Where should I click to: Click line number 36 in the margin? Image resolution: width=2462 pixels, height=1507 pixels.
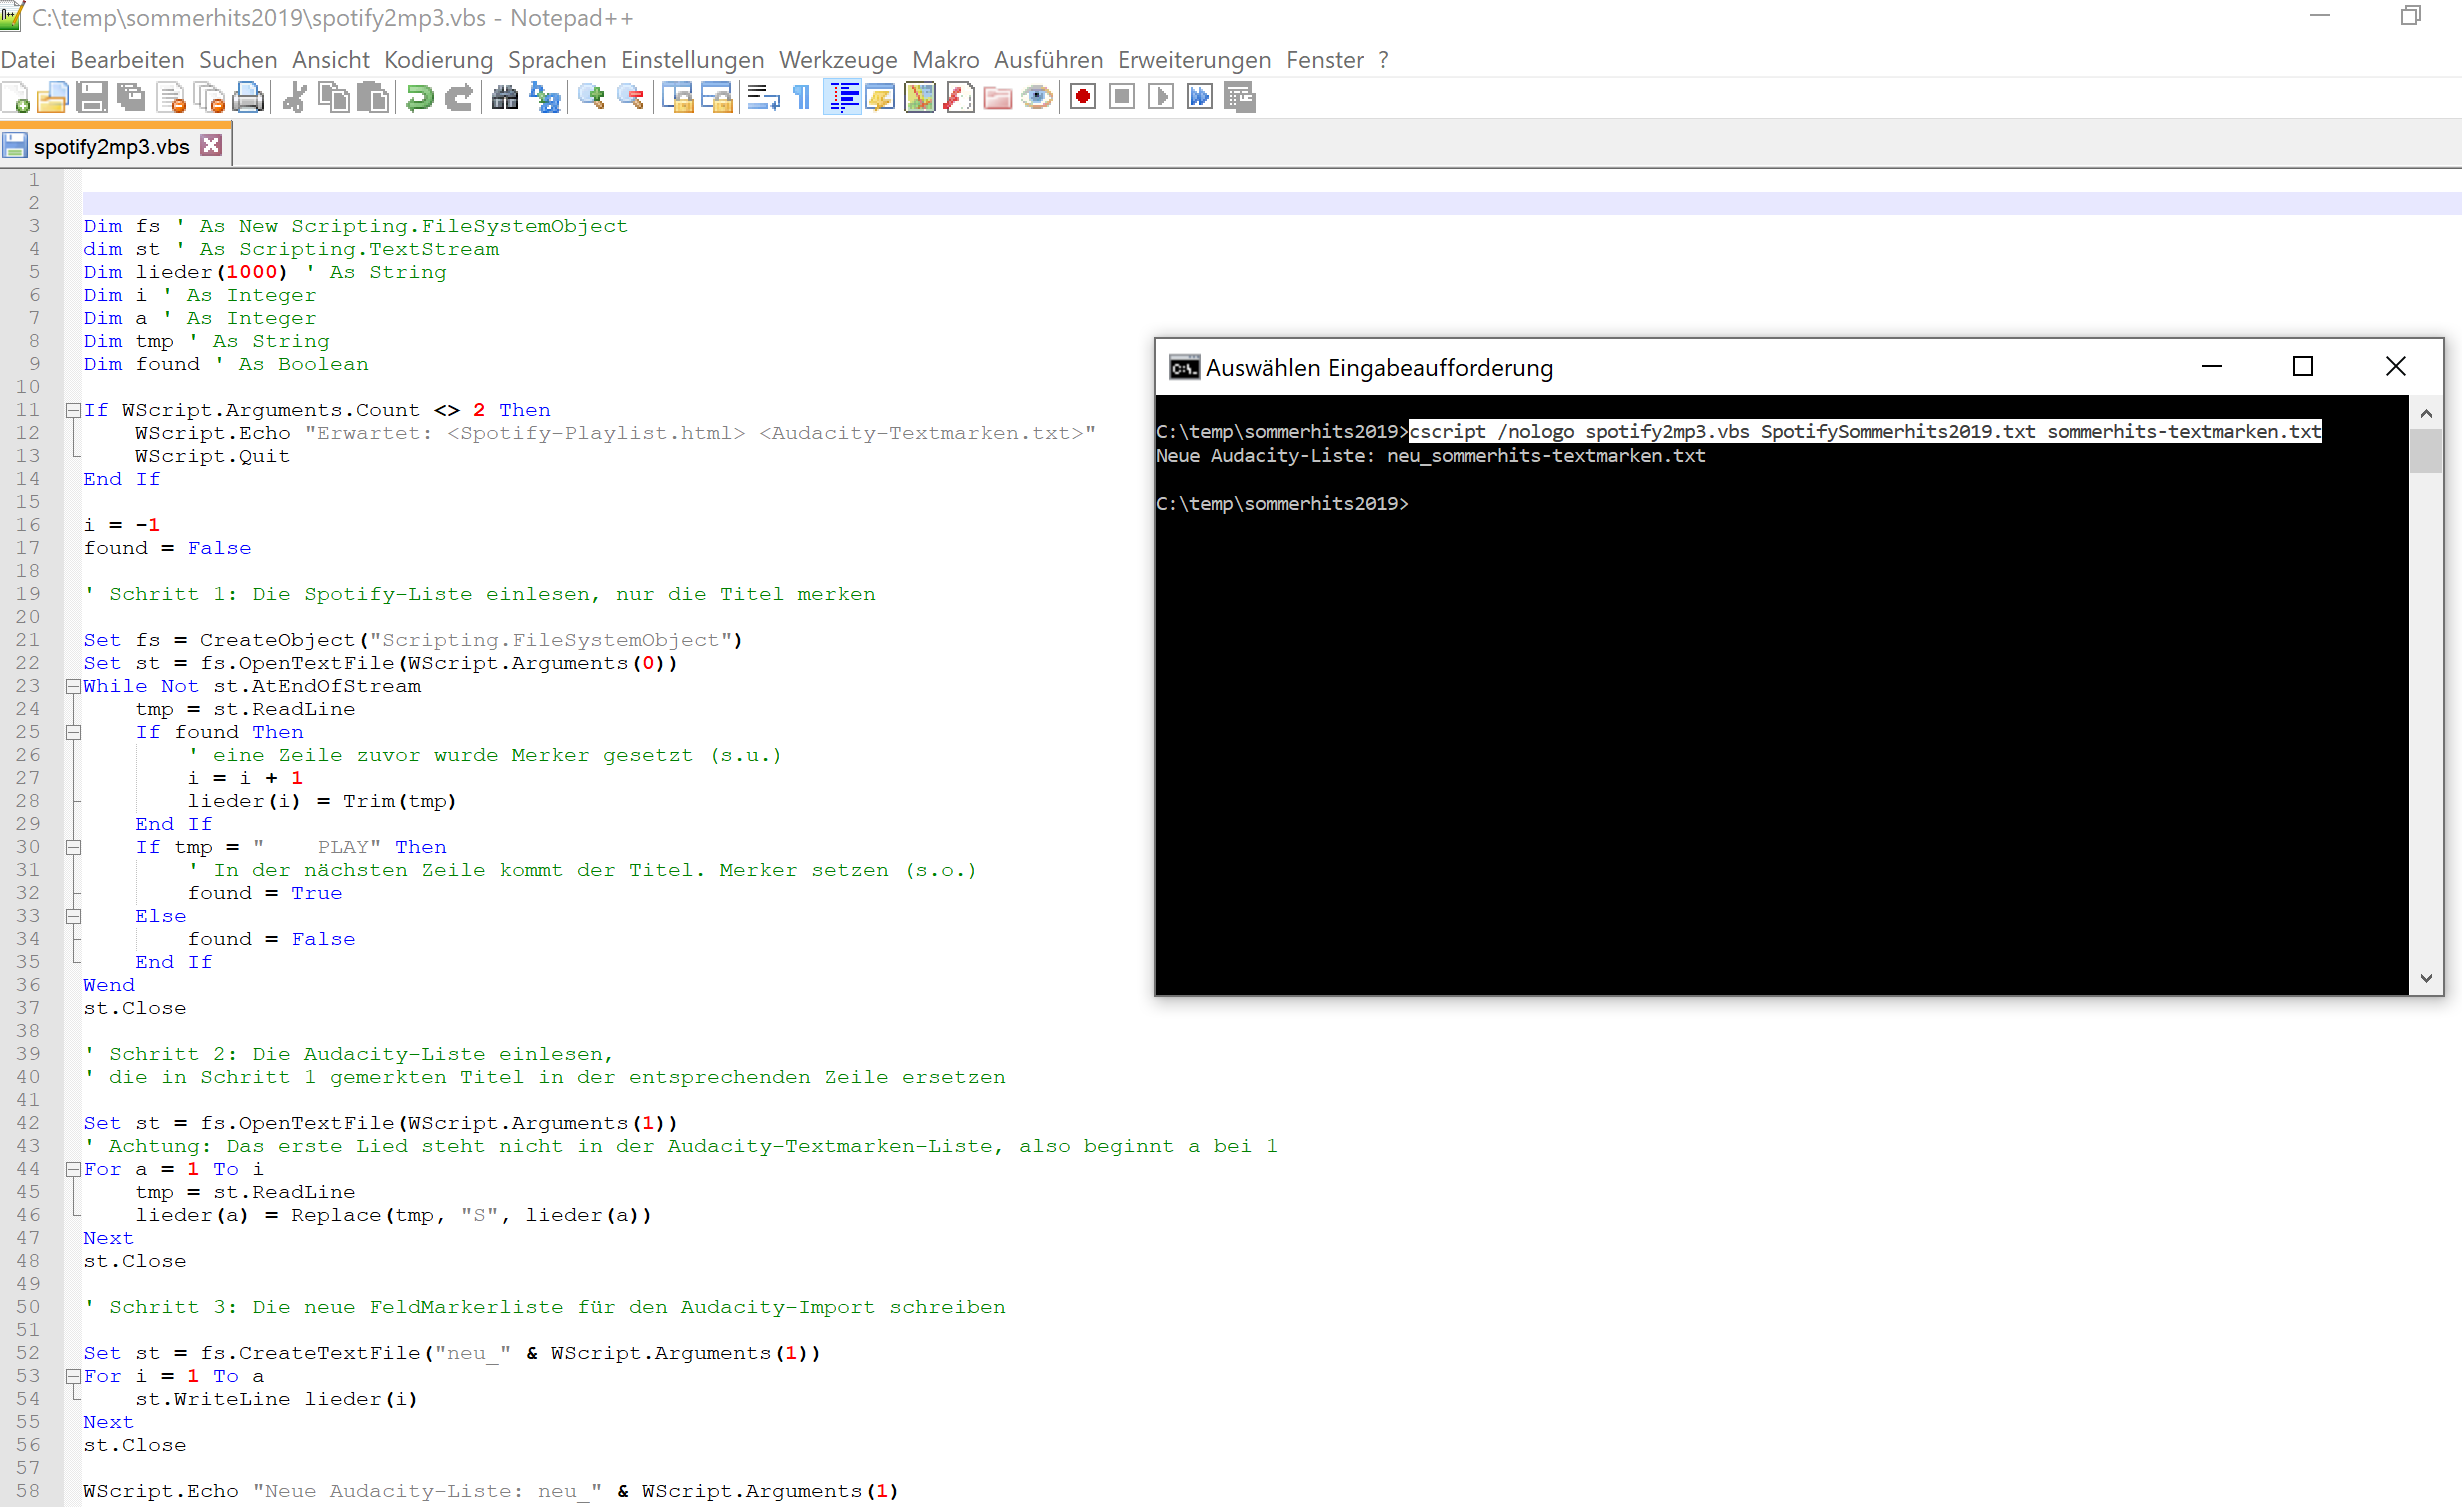tap(28, 985)
